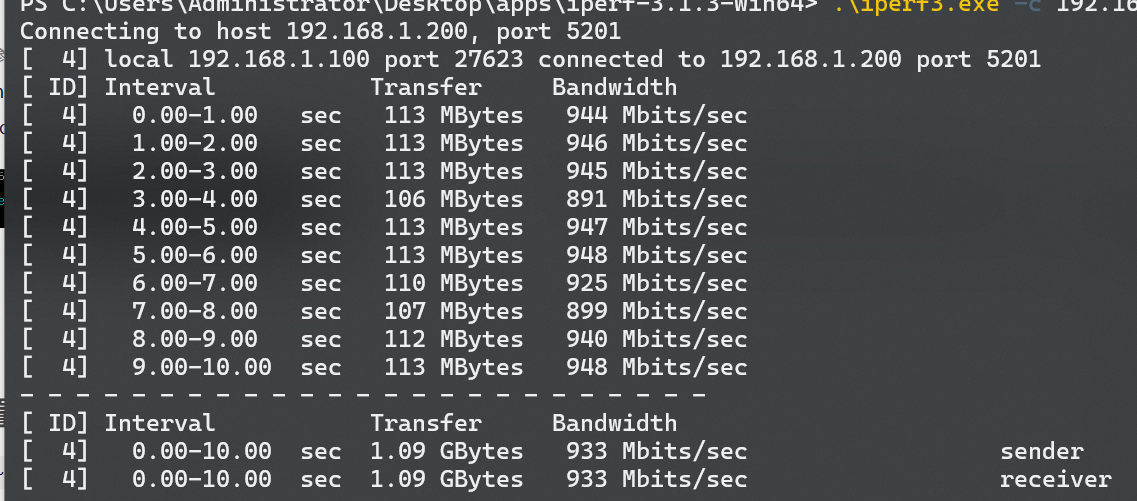Click the upper Transfer column header
The height and width of the screenshot is (501, 1137).
click(x=426, y=87)
